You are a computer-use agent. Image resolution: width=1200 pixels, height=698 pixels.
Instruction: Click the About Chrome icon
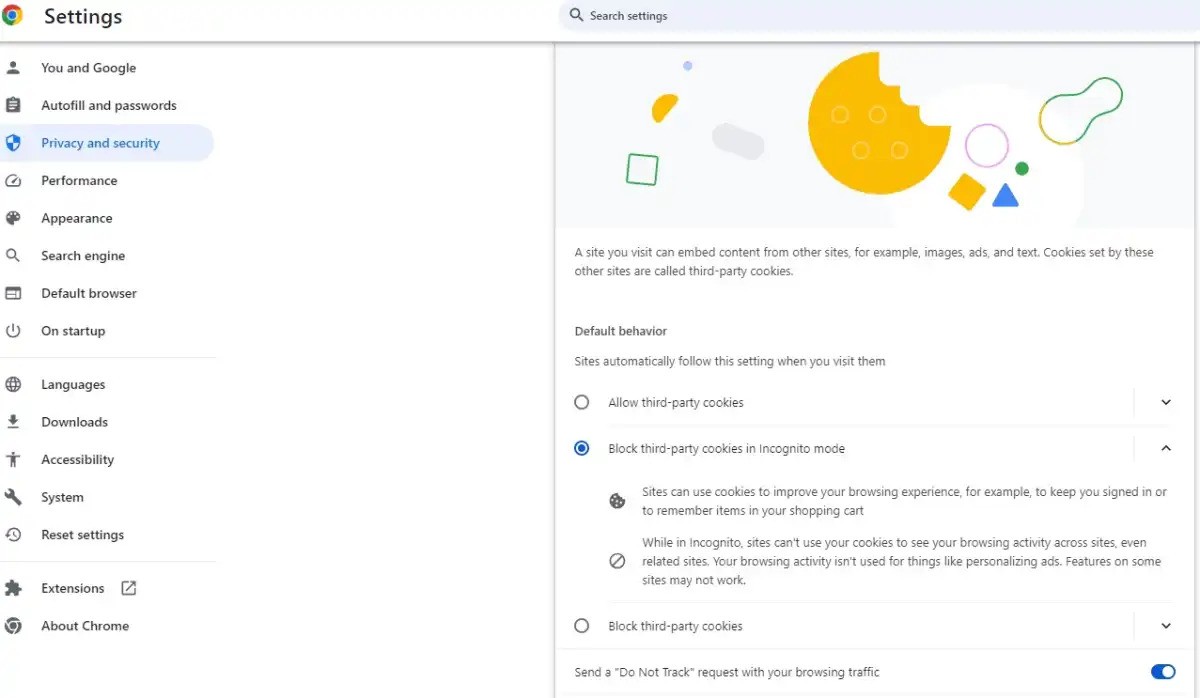pos(13,626)
